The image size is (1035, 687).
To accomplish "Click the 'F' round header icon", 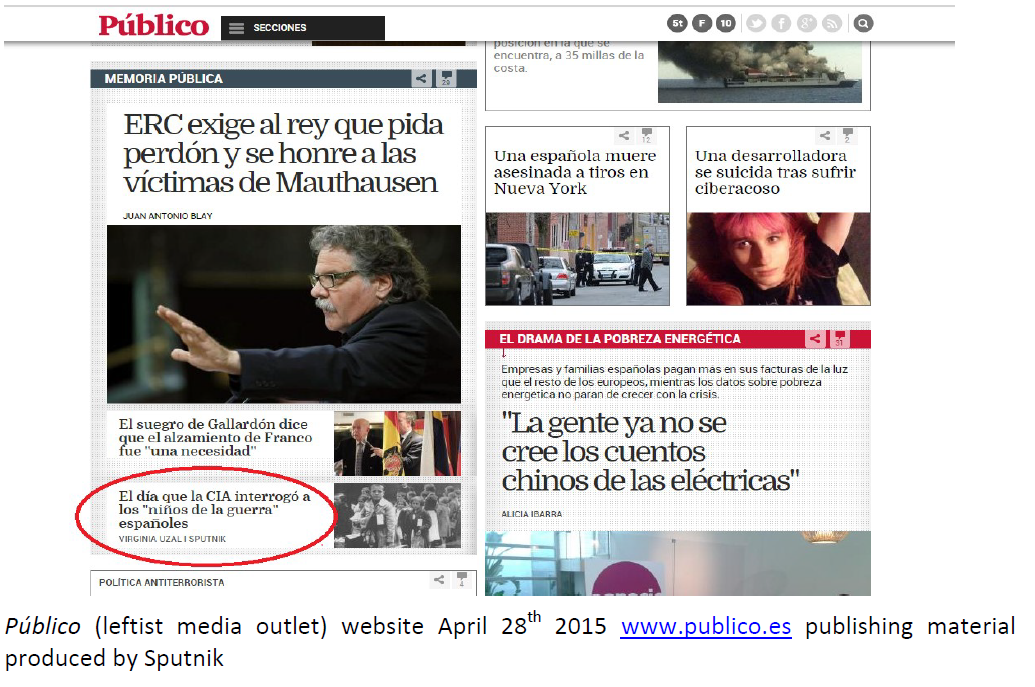I will [x=702, y=24].
